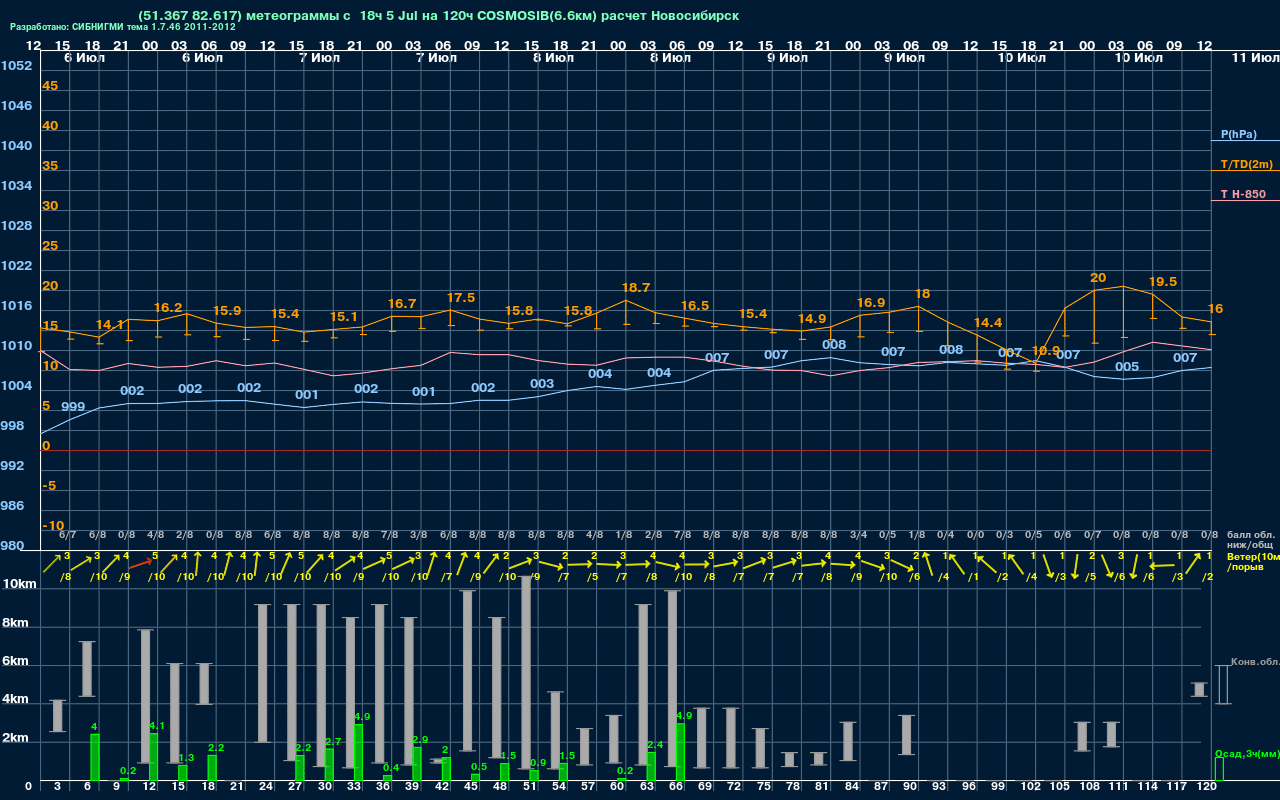Click the T H-850 legend label
This screenshot has height=800, width=1280.
click(1242, 194)
